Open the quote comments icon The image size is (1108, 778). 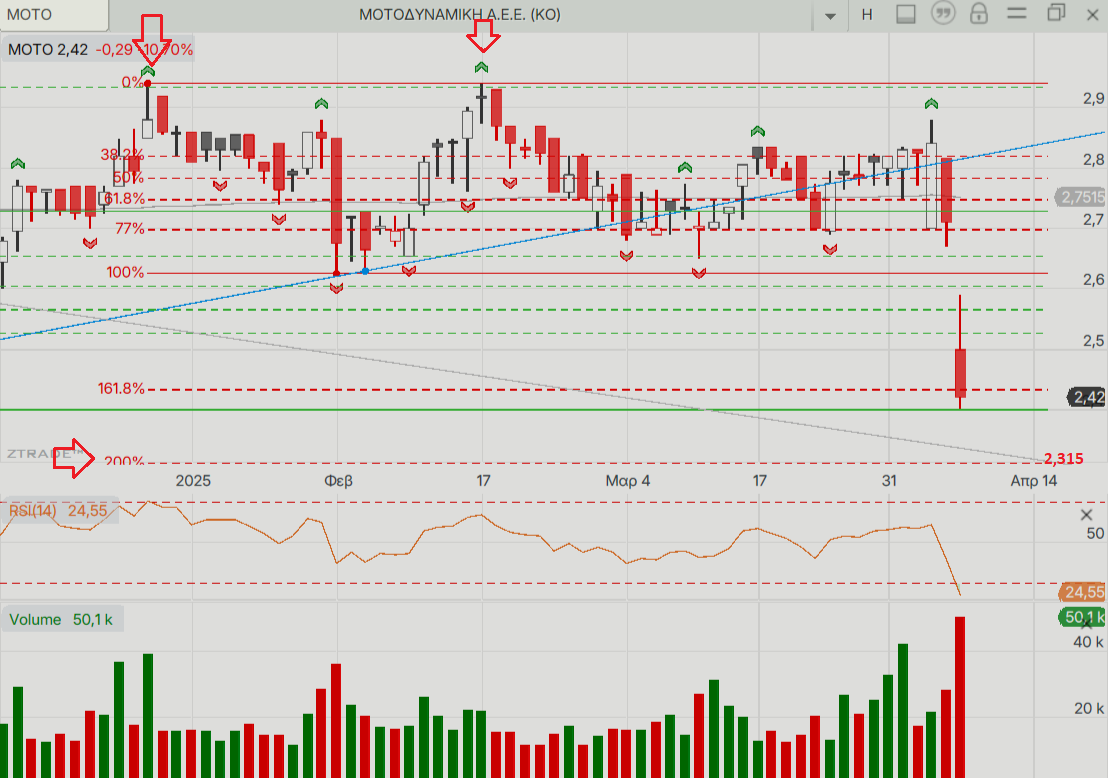tap(943, 13)
